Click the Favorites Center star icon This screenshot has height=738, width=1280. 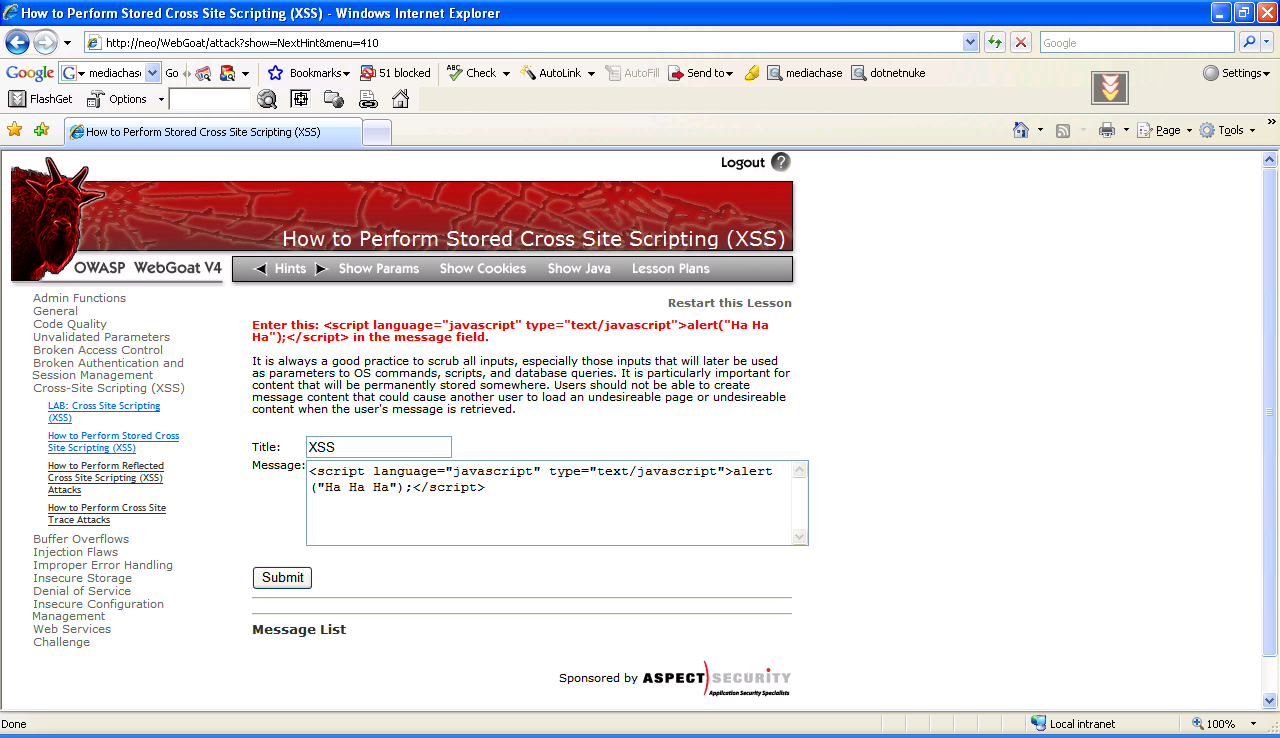pyautogui.click(x=14, y=130)
